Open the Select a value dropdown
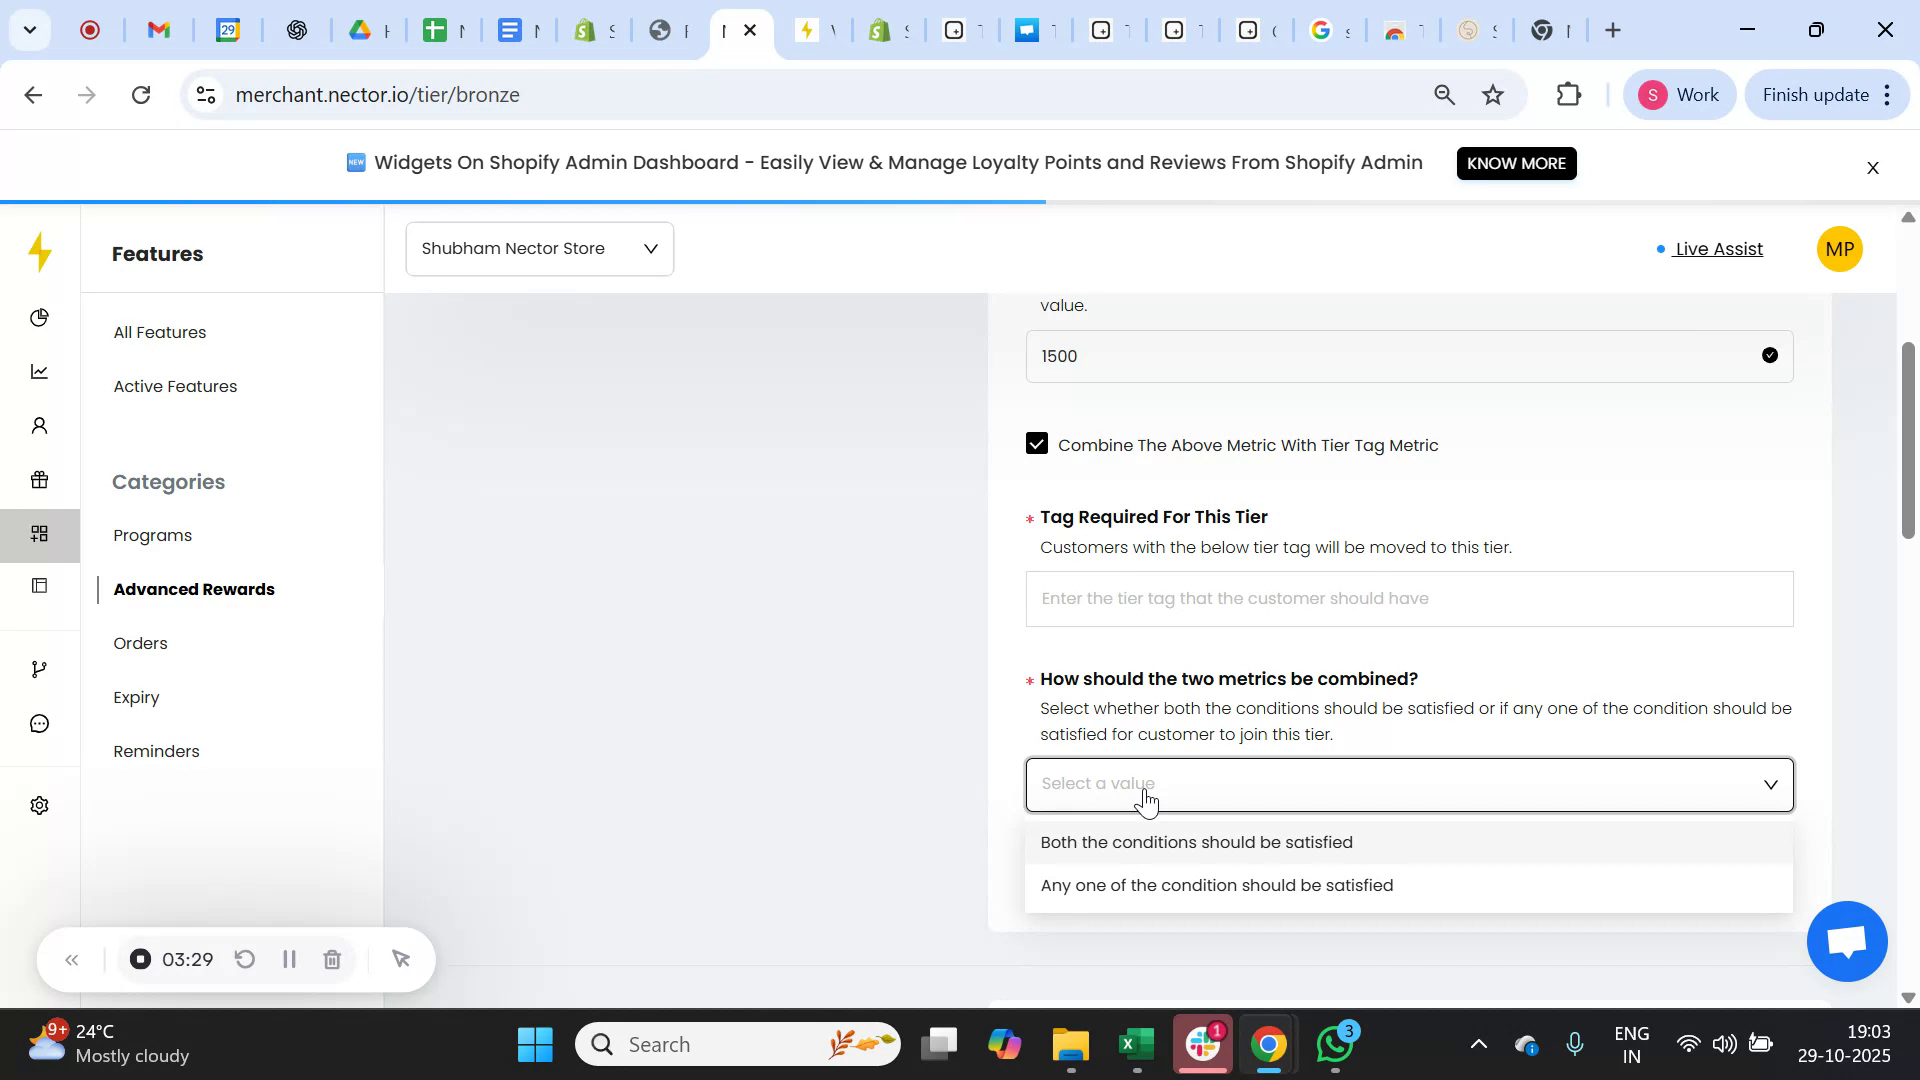 tap(1409, 784)
